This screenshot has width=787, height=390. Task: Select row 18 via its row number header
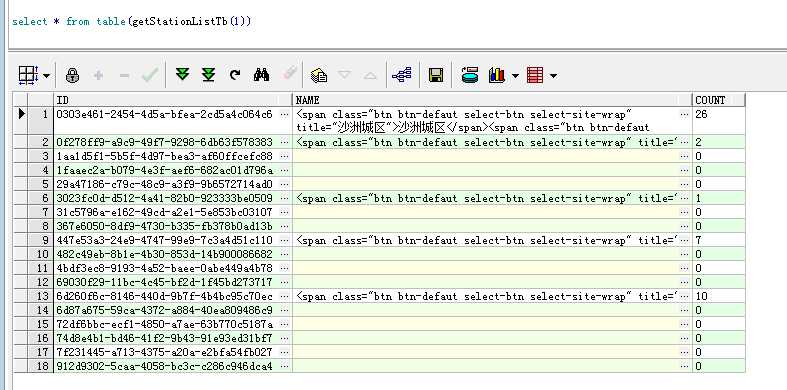point(40,366)
